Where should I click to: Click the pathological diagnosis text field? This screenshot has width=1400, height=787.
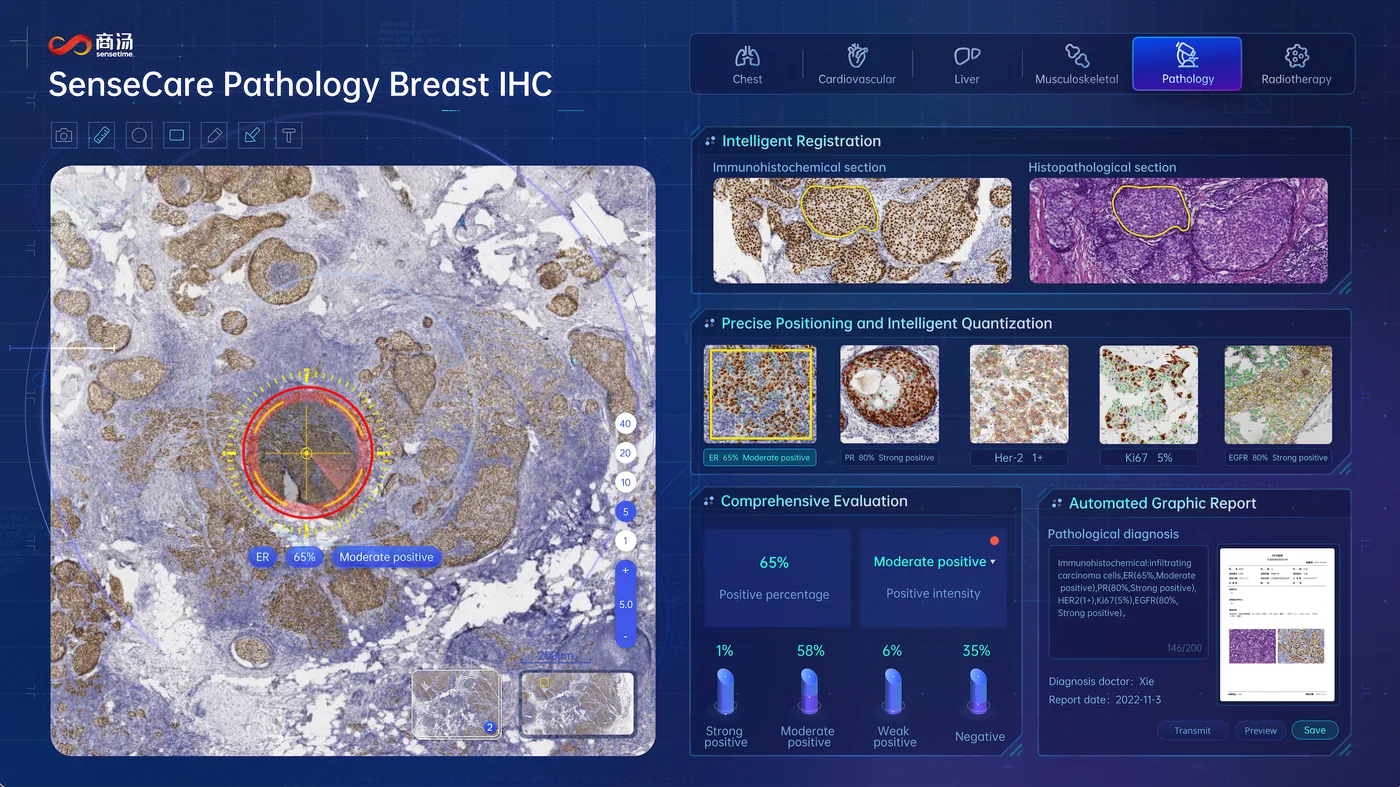click(x=1128, y=602)
